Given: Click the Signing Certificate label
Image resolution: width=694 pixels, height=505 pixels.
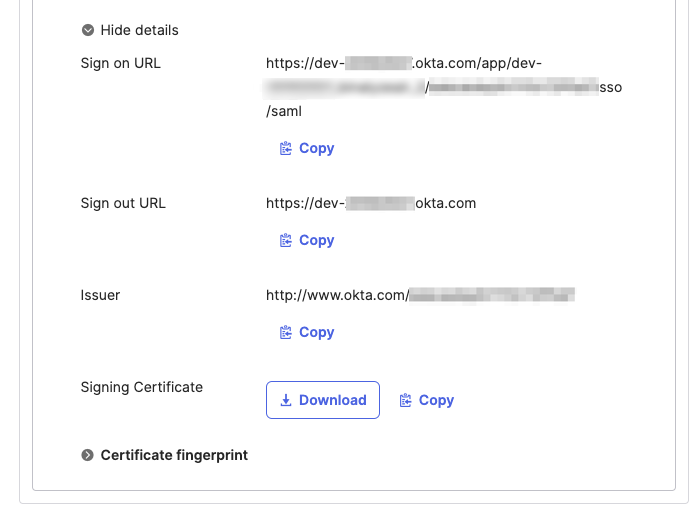Looking at the screenshot, I should pyautogui.click(x=141, y=387).
